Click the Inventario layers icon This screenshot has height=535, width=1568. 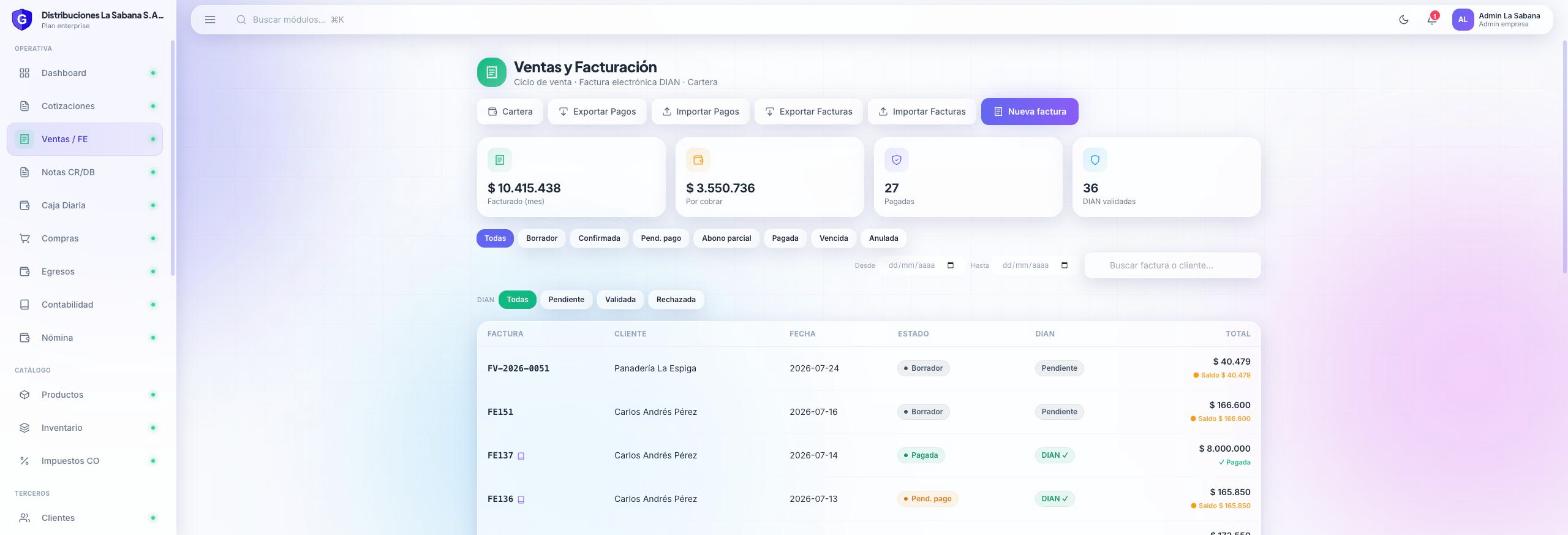(x=25, y=428)
